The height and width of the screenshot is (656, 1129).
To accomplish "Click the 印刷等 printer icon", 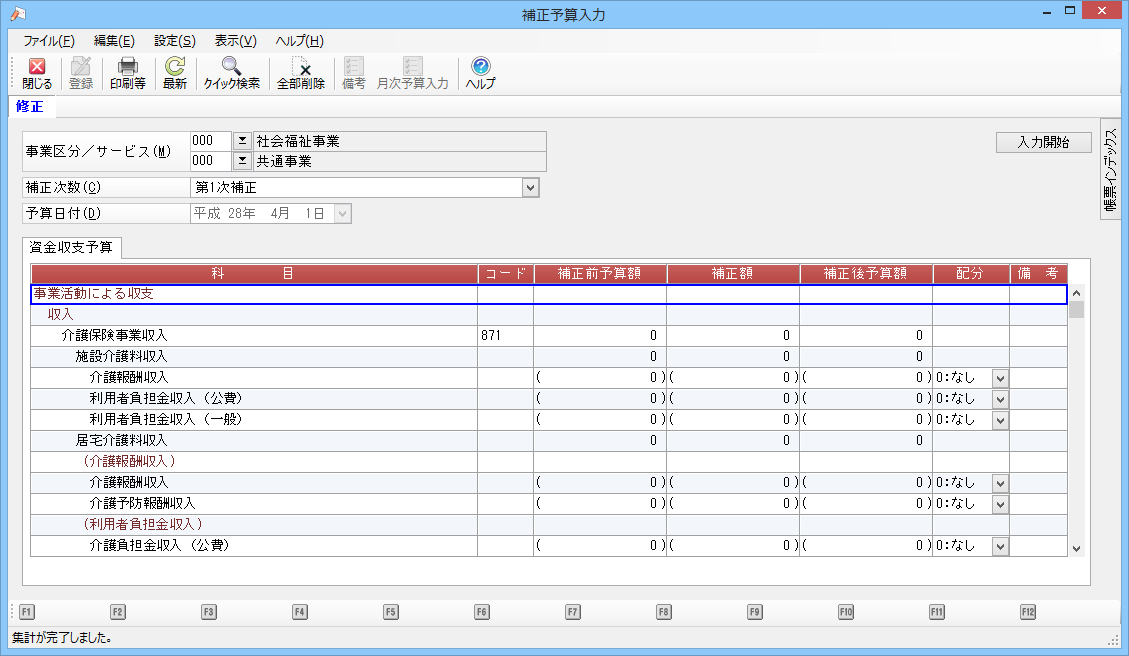I will point(127,73).
